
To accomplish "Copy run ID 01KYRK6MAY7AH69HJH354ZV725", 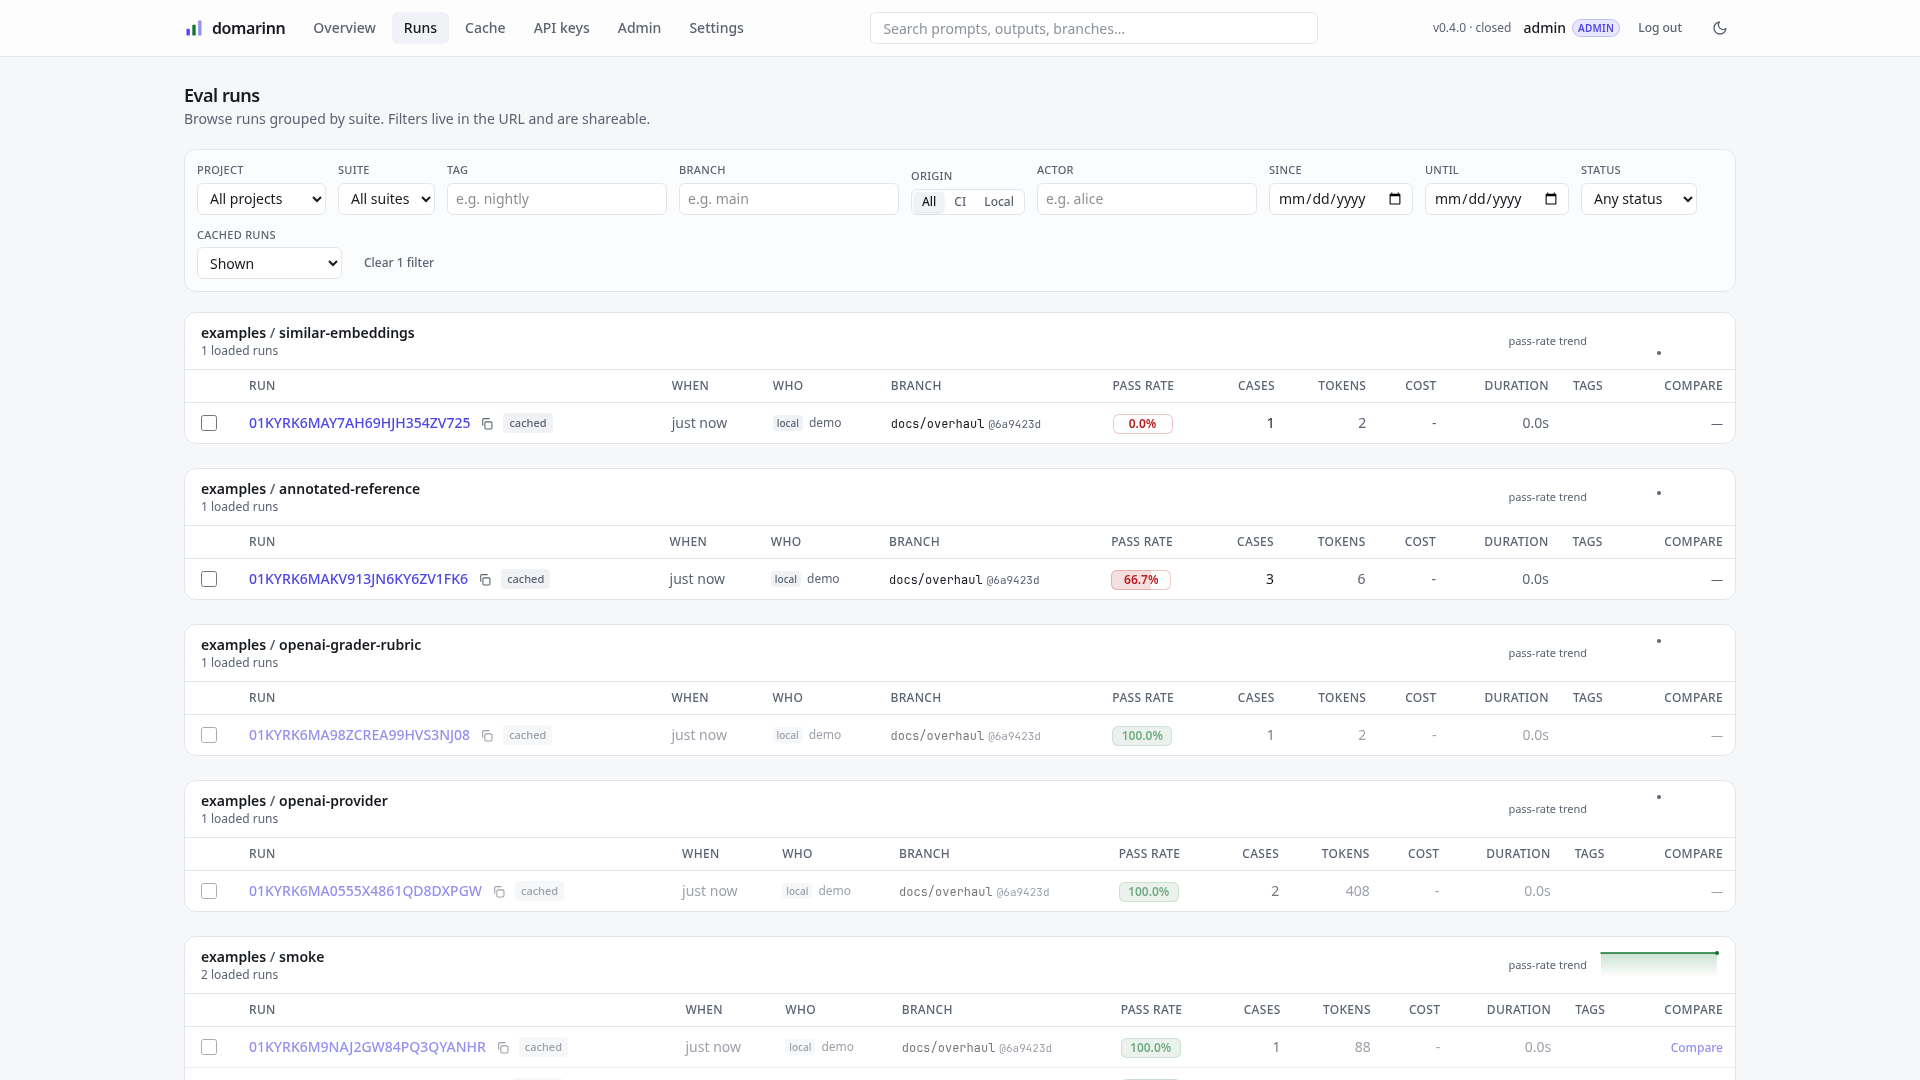I will pyautogui.click(x=487, y=424).
